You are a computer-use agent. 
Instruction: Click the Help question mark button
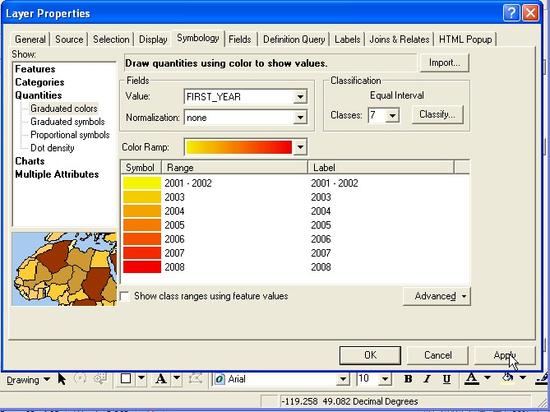511,14
